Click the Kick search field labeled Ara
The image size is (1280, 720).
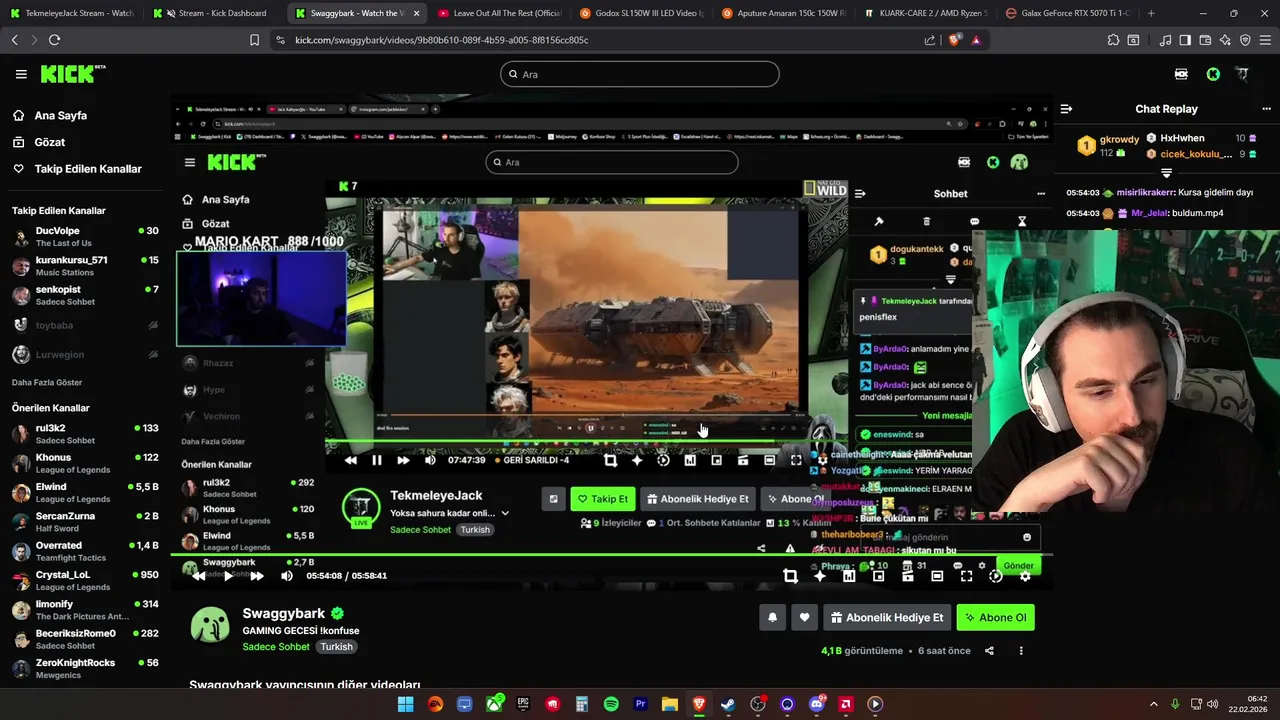[640, 74]
